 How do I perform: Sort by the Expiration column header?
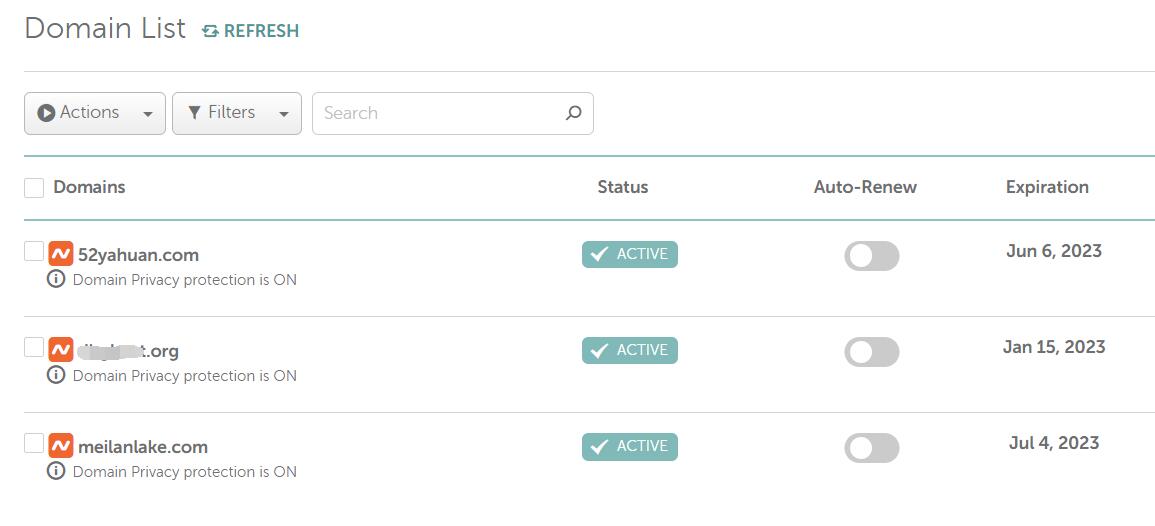coord(1047,187)
